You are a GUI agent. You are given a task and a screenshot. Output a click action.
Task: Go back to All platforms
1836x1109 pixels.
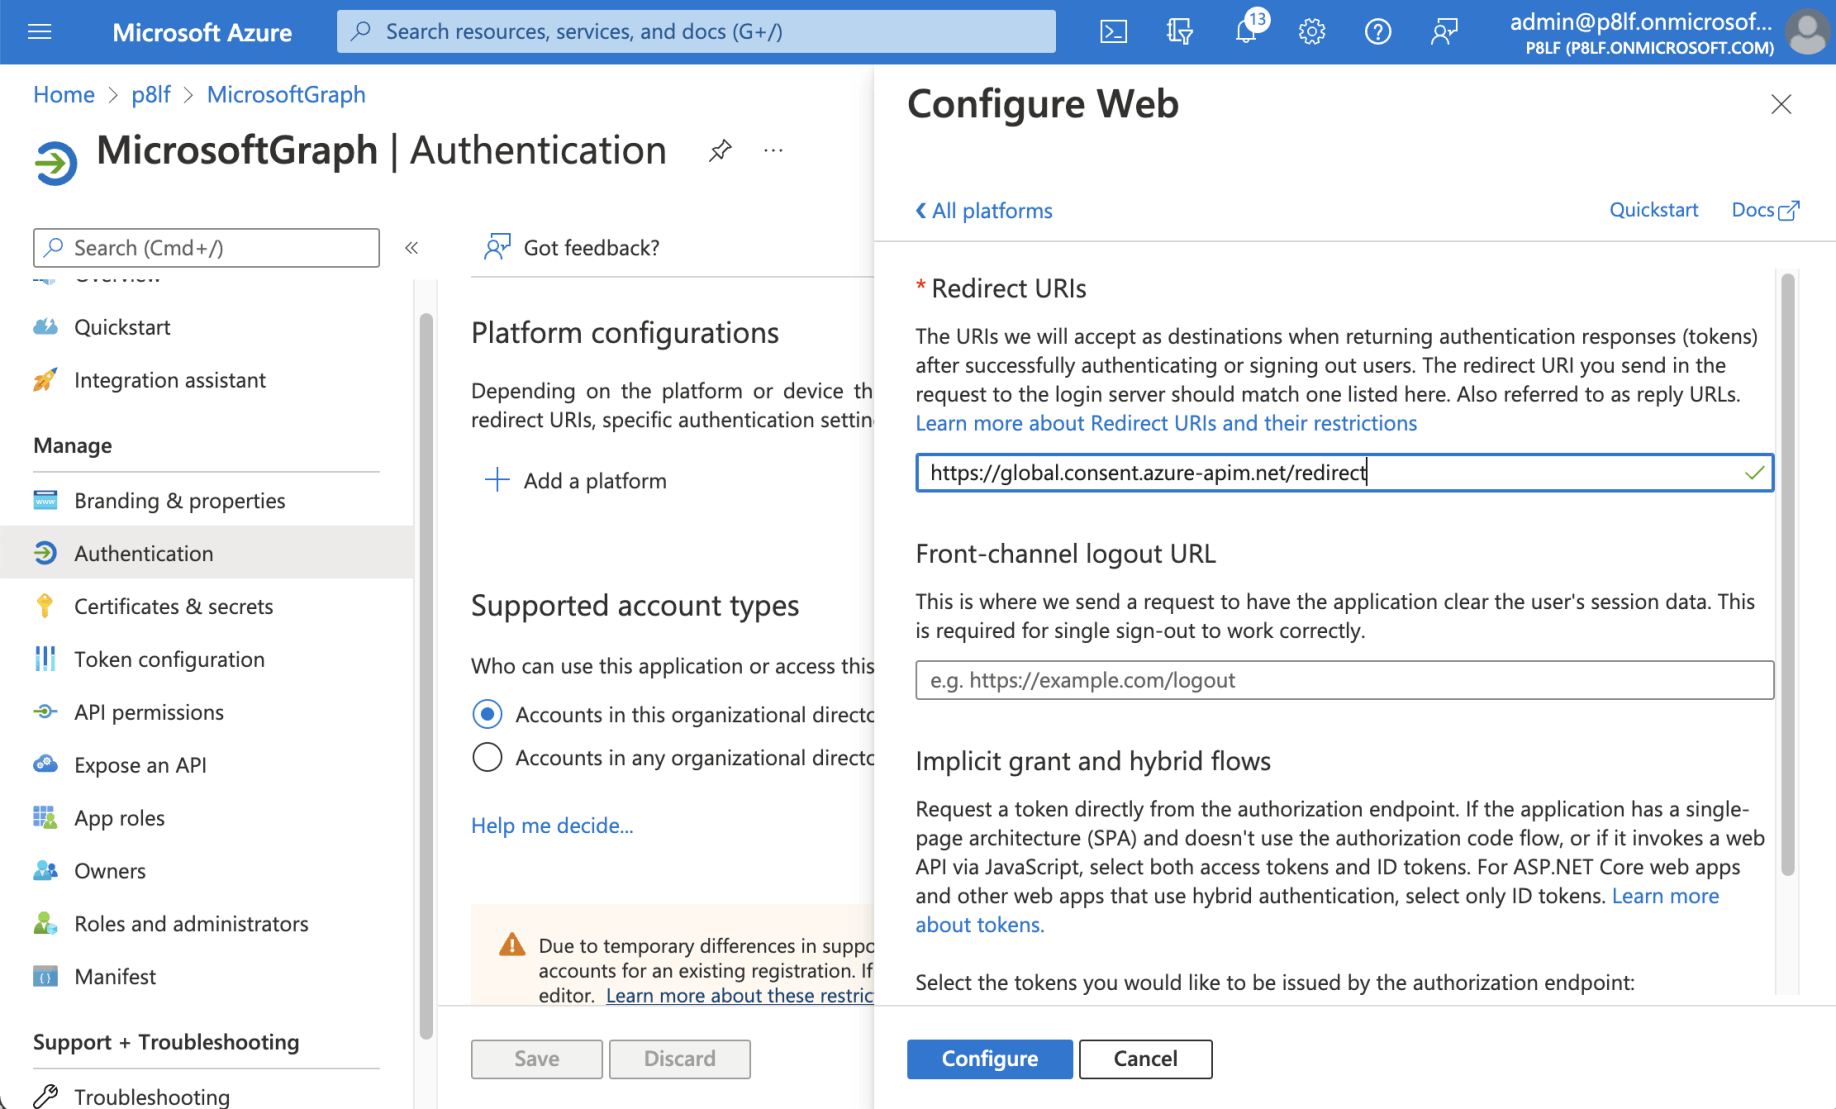[984, 211]
